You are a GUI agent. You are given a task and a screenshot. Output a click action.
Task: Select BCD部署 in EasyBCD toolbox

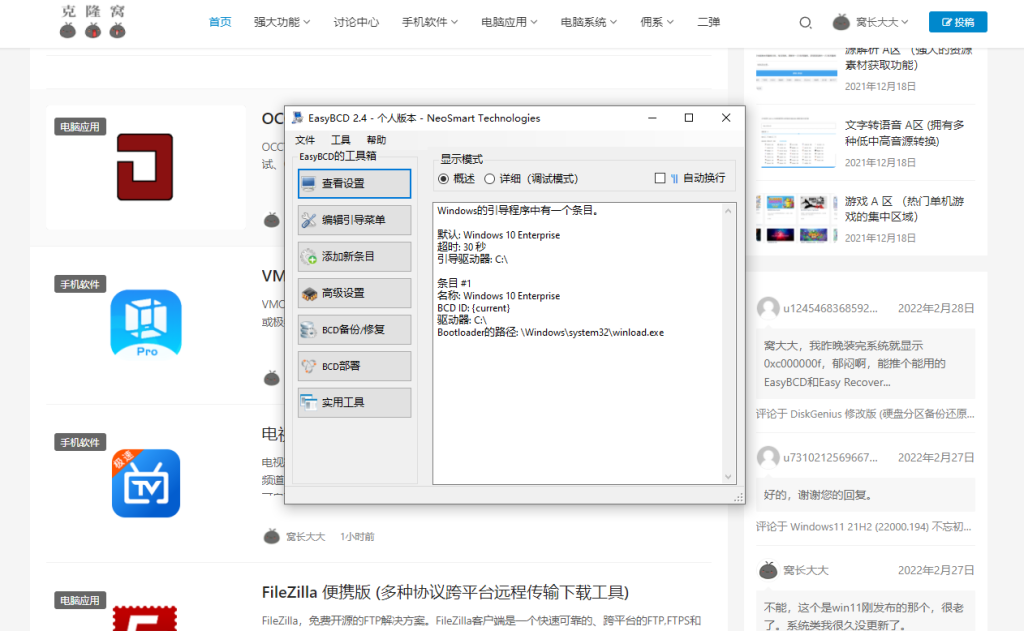click(x=354, y=366)
